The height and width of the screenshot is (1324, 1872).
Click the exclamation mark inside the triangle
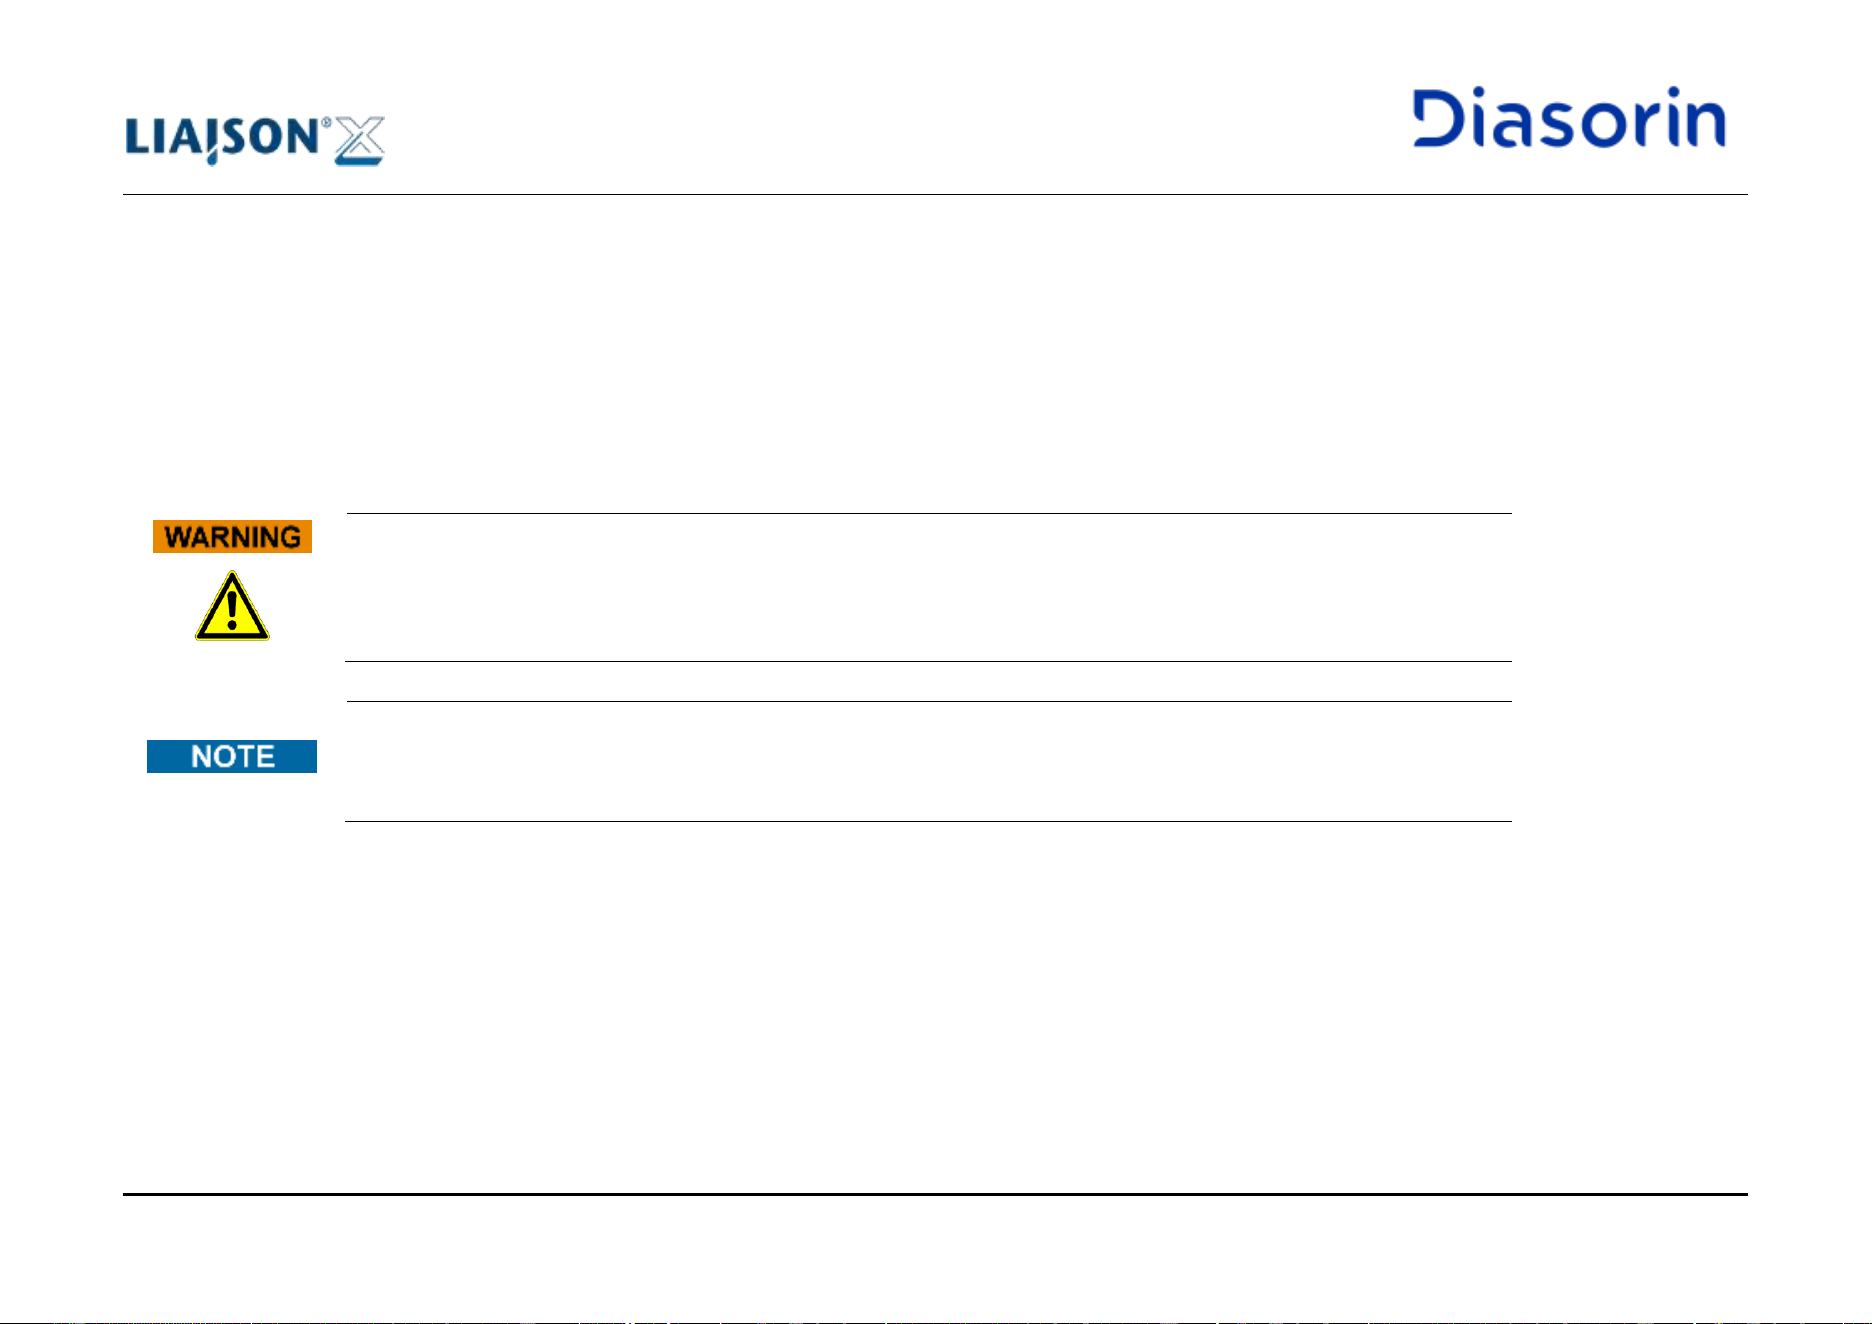click(232, 609)
